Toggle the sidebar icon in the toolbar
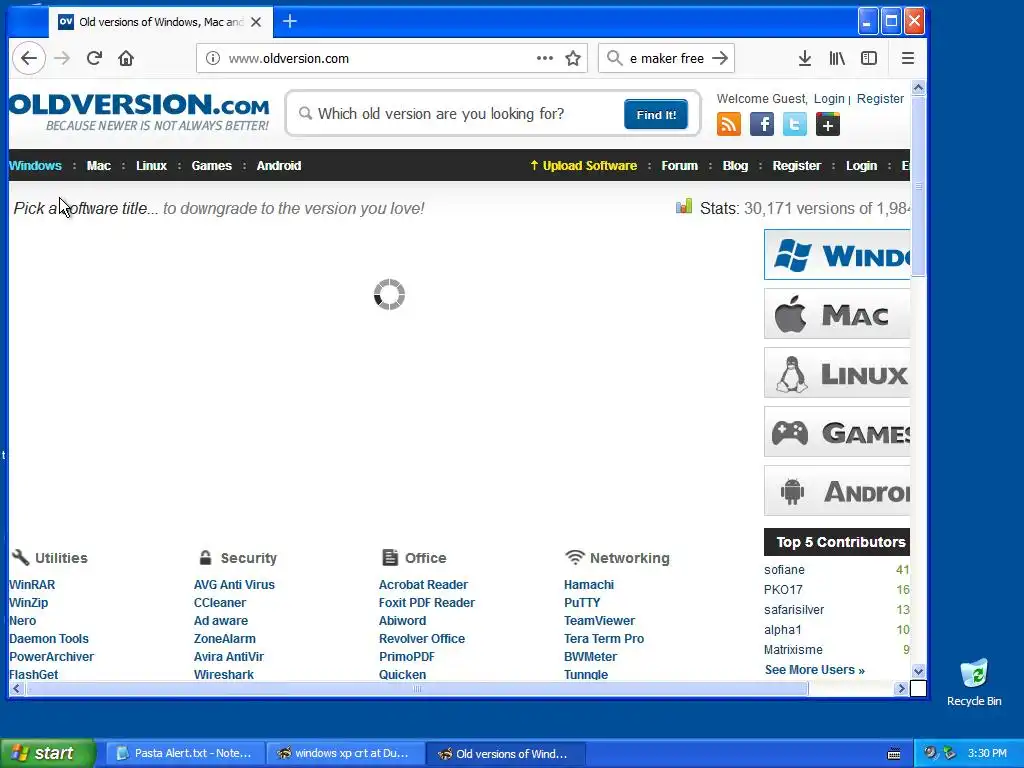This screenshot has height=768, width=1024. (x=869, y=58)
